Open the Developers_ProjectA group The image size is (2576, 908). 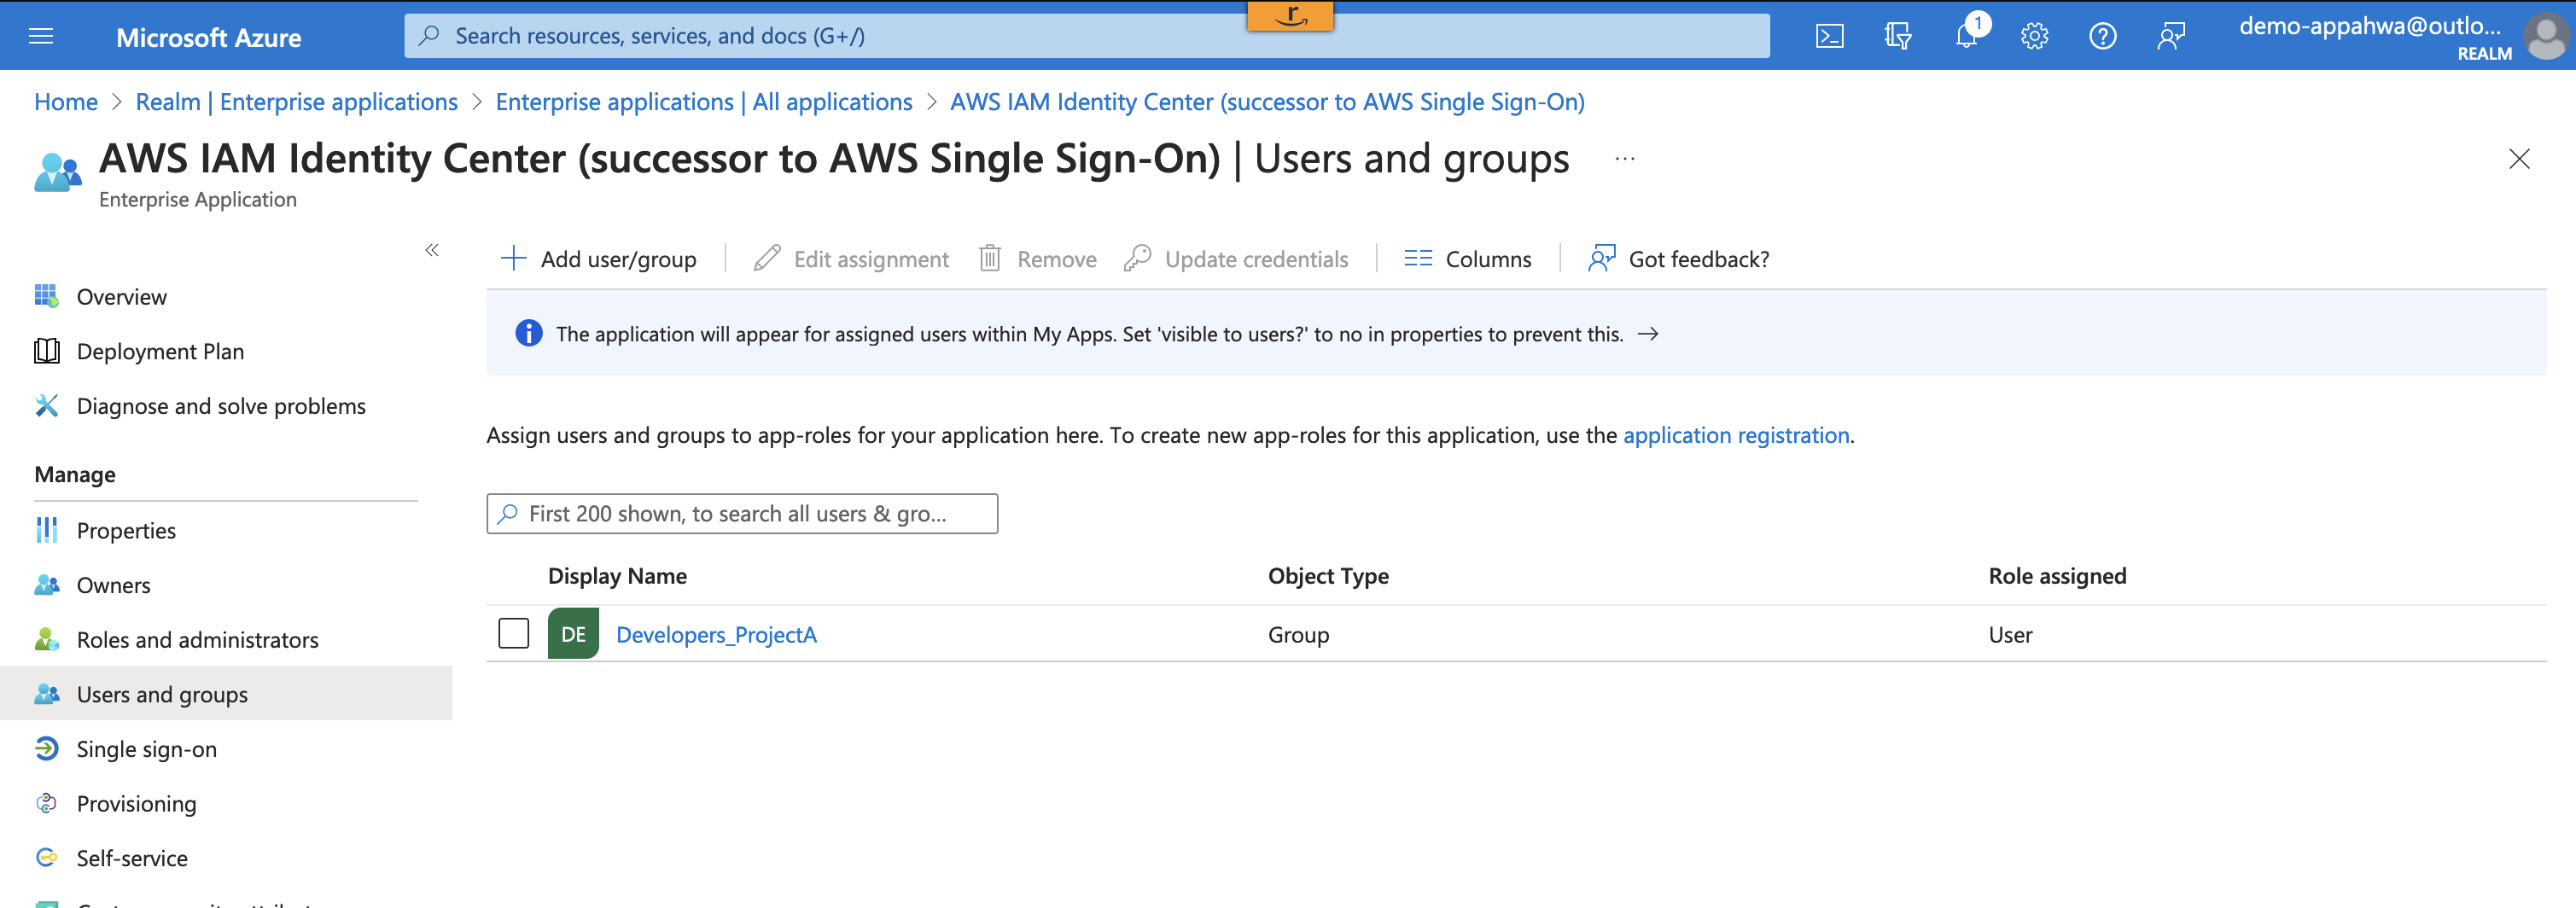pyautogui.click(x=716, y=634)
